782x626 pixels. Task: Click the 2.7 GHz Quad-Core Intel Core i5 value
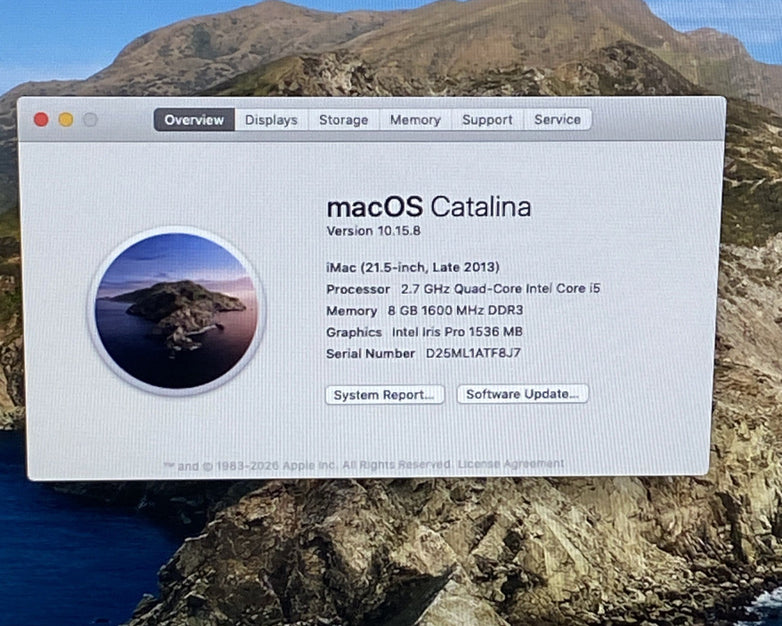pyautogui.click(x=501, y=288)
